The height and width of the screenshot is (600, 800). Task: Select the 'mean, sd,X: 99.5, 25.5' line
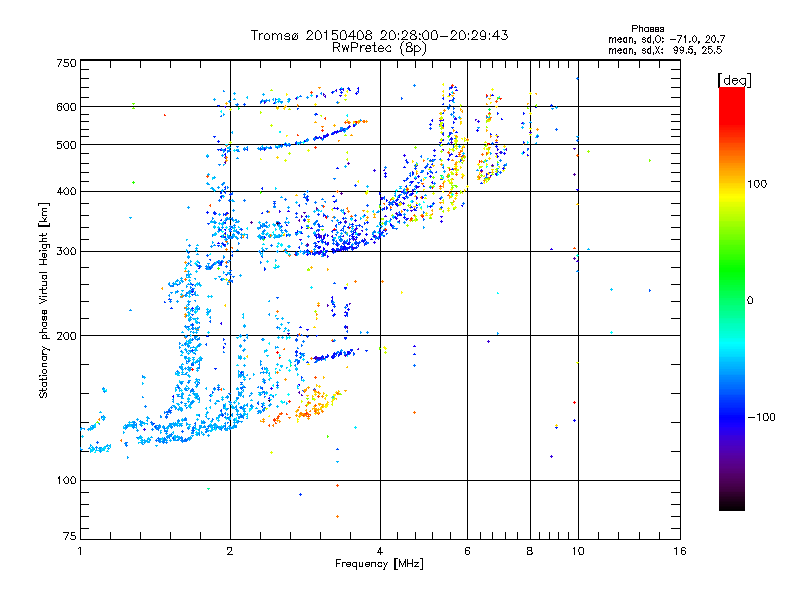pos(665,50)
